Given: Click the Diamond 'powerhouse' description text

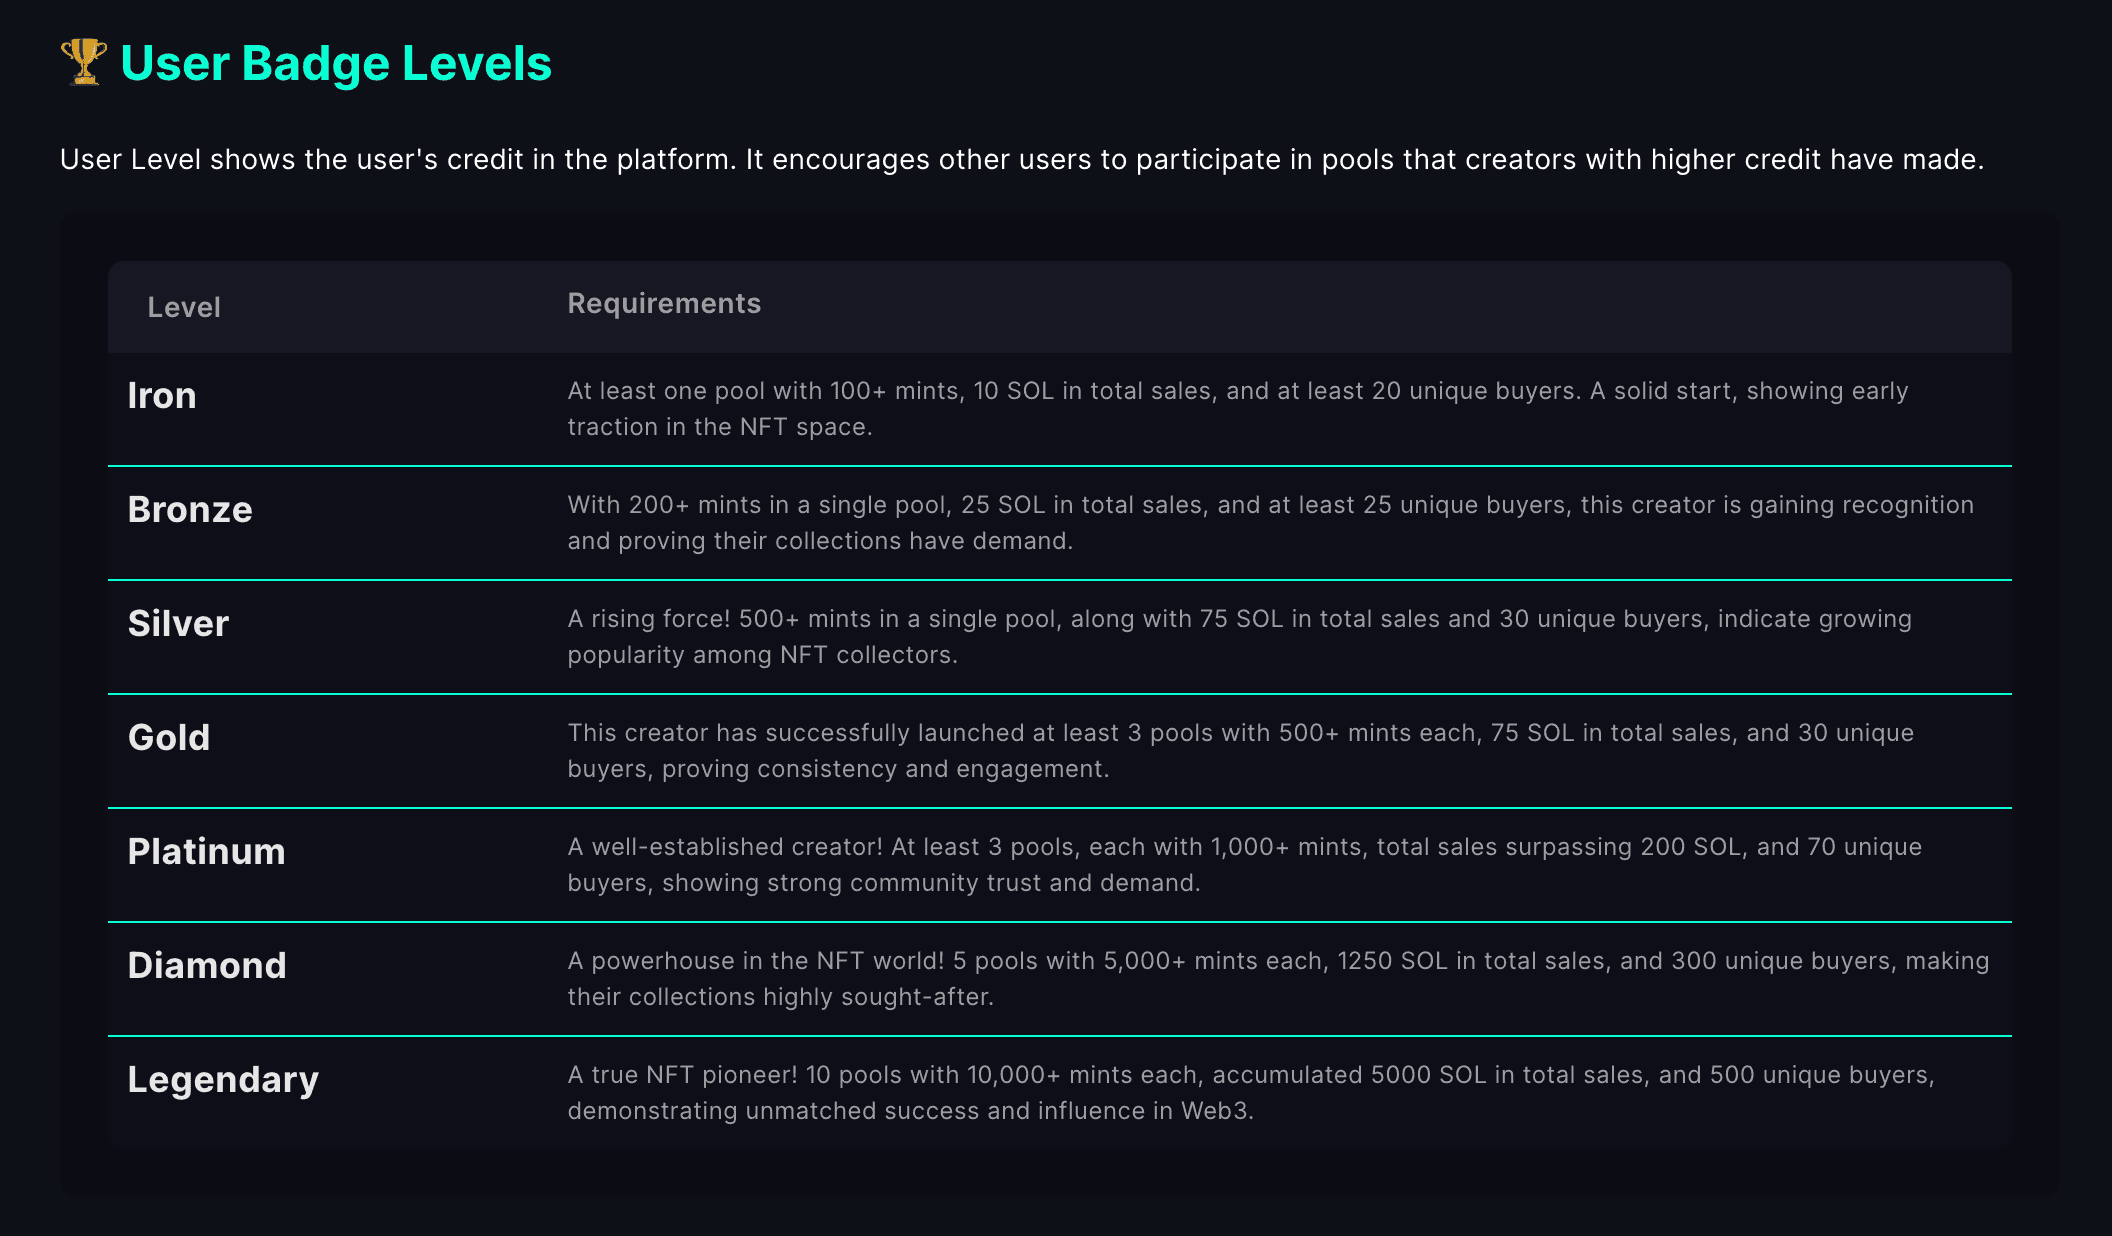Looking at the screenshot, I should (1279, 979).
